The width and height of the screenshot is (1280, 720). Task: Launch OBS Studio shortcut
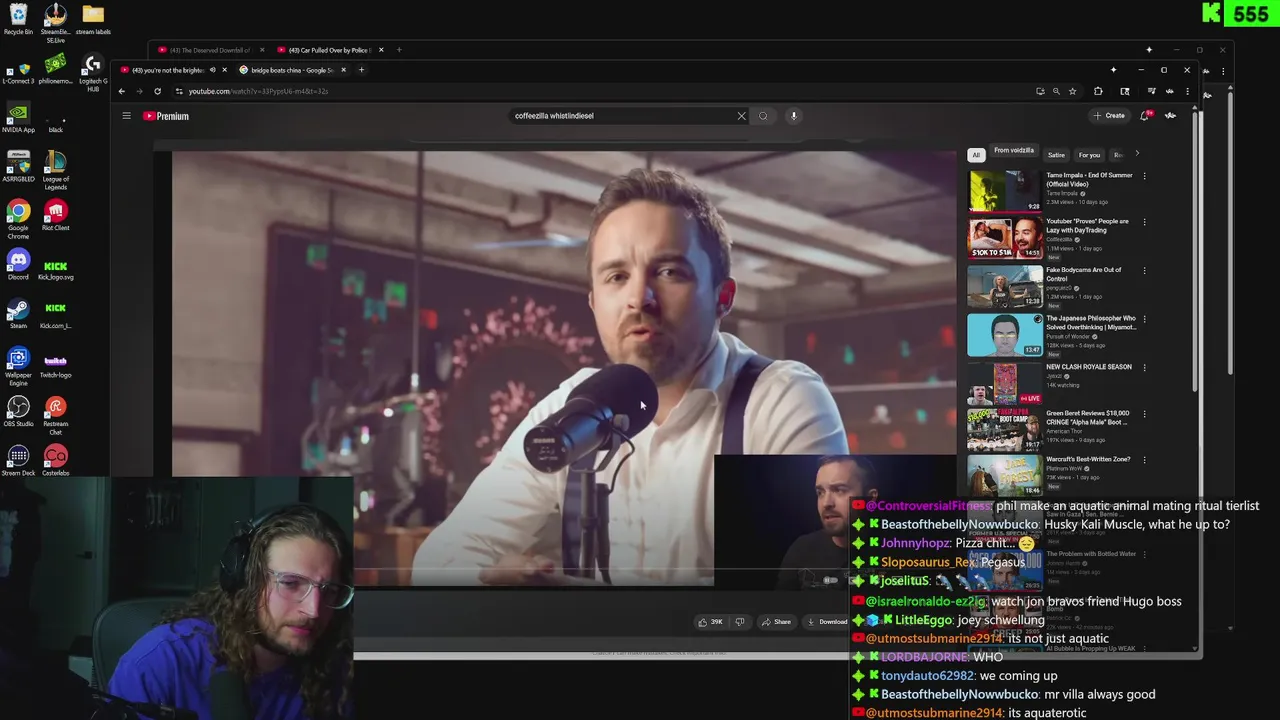point(18,412)
